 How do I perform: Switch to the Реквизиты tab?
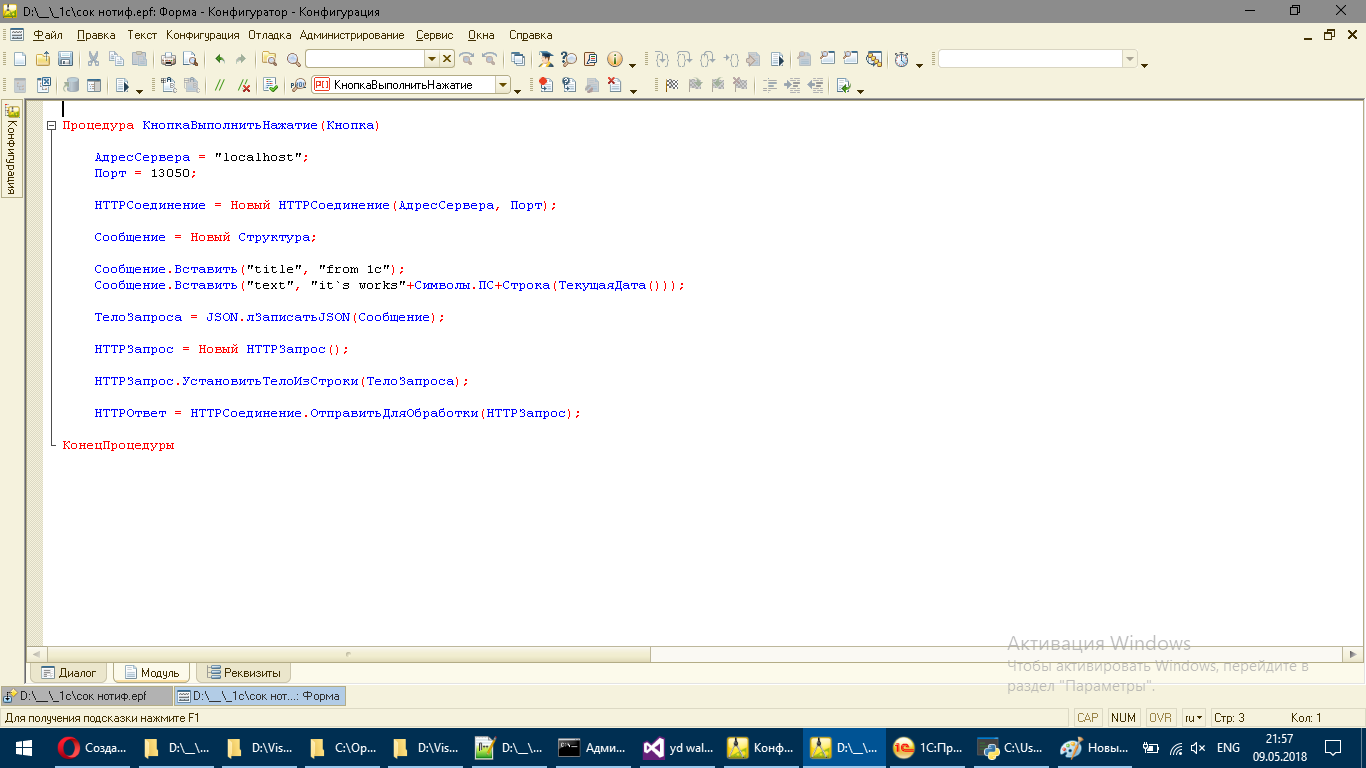[x=244, y=673]
